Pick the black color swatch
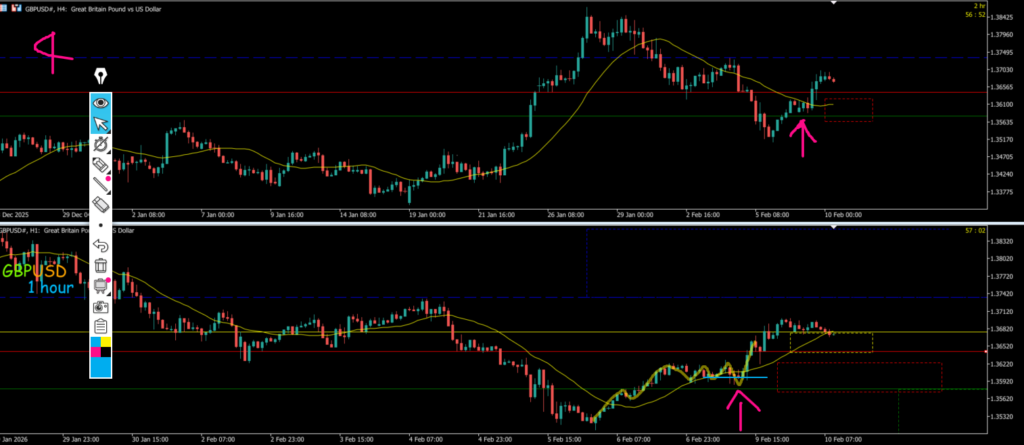 [106, 350]
